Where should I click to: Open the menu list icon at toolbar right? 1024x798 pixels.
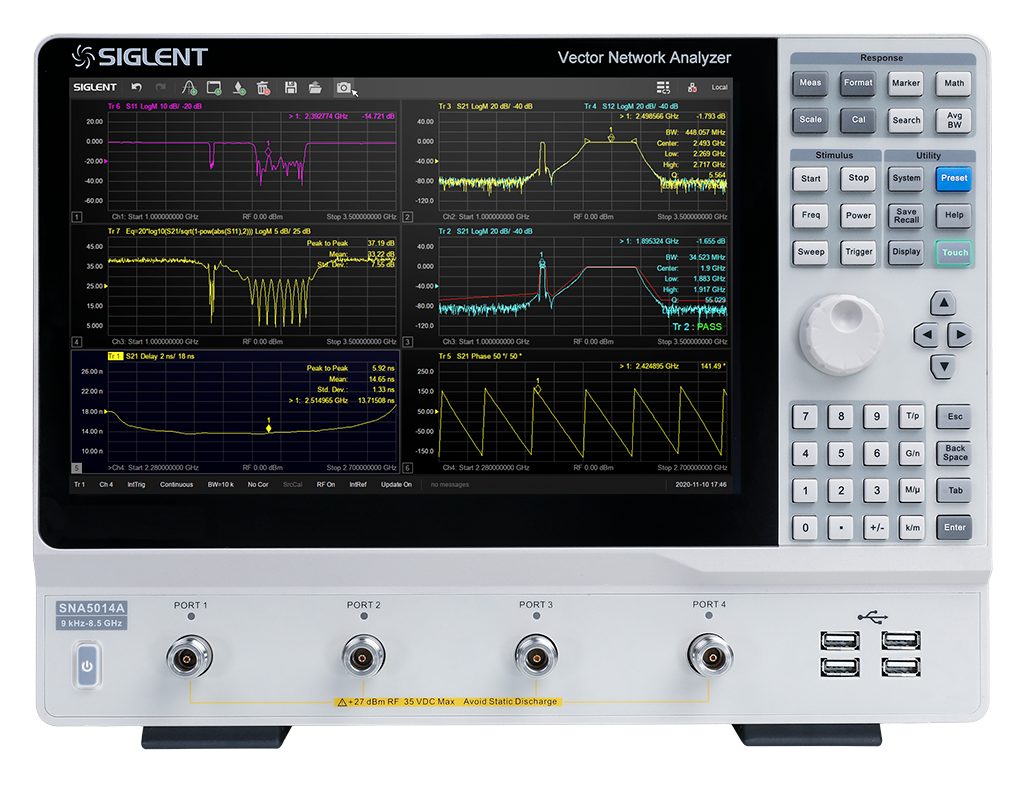click(663, 88)
